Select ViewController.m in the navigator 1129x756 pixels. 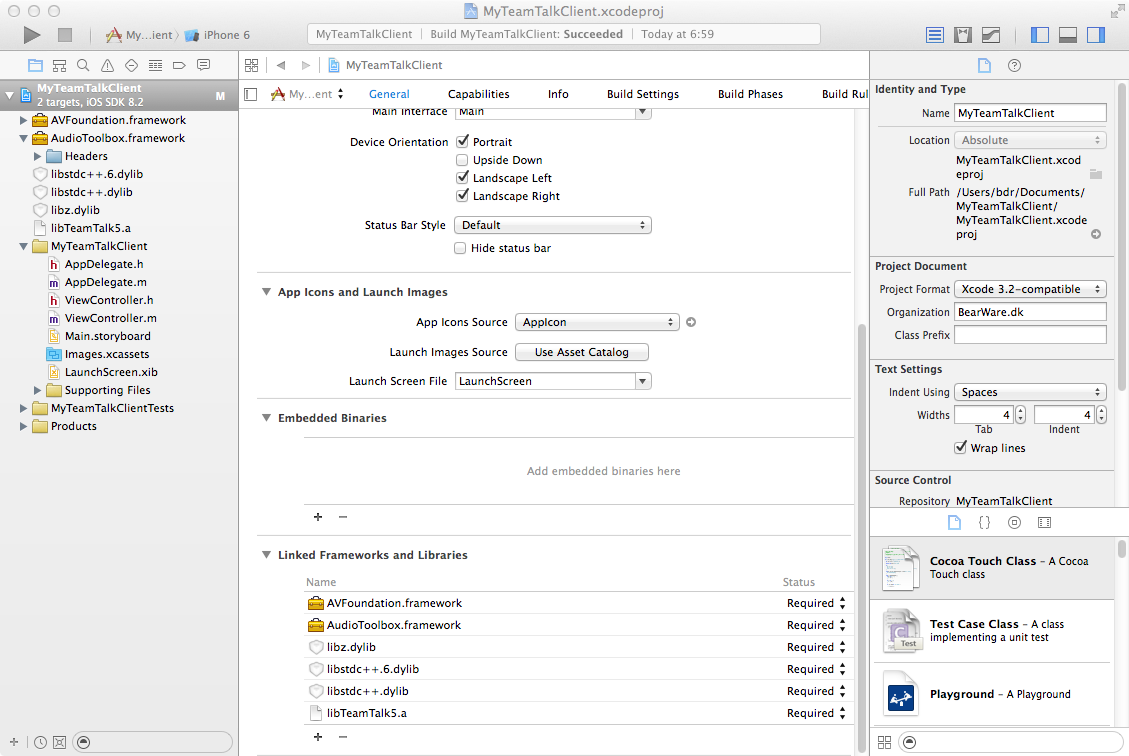110,318
